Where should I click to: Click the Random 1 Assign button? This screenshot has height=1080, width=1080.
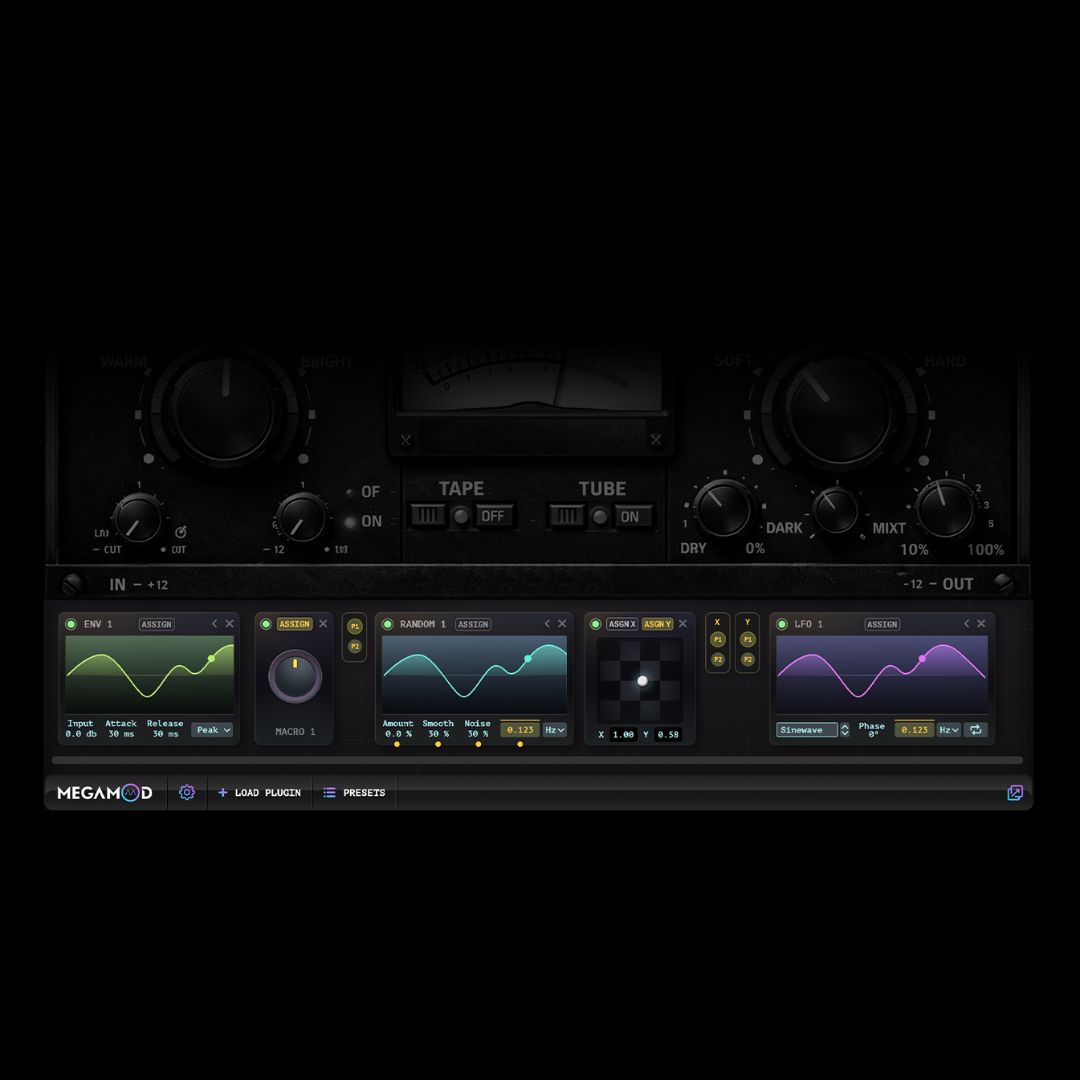click(473, 624)
